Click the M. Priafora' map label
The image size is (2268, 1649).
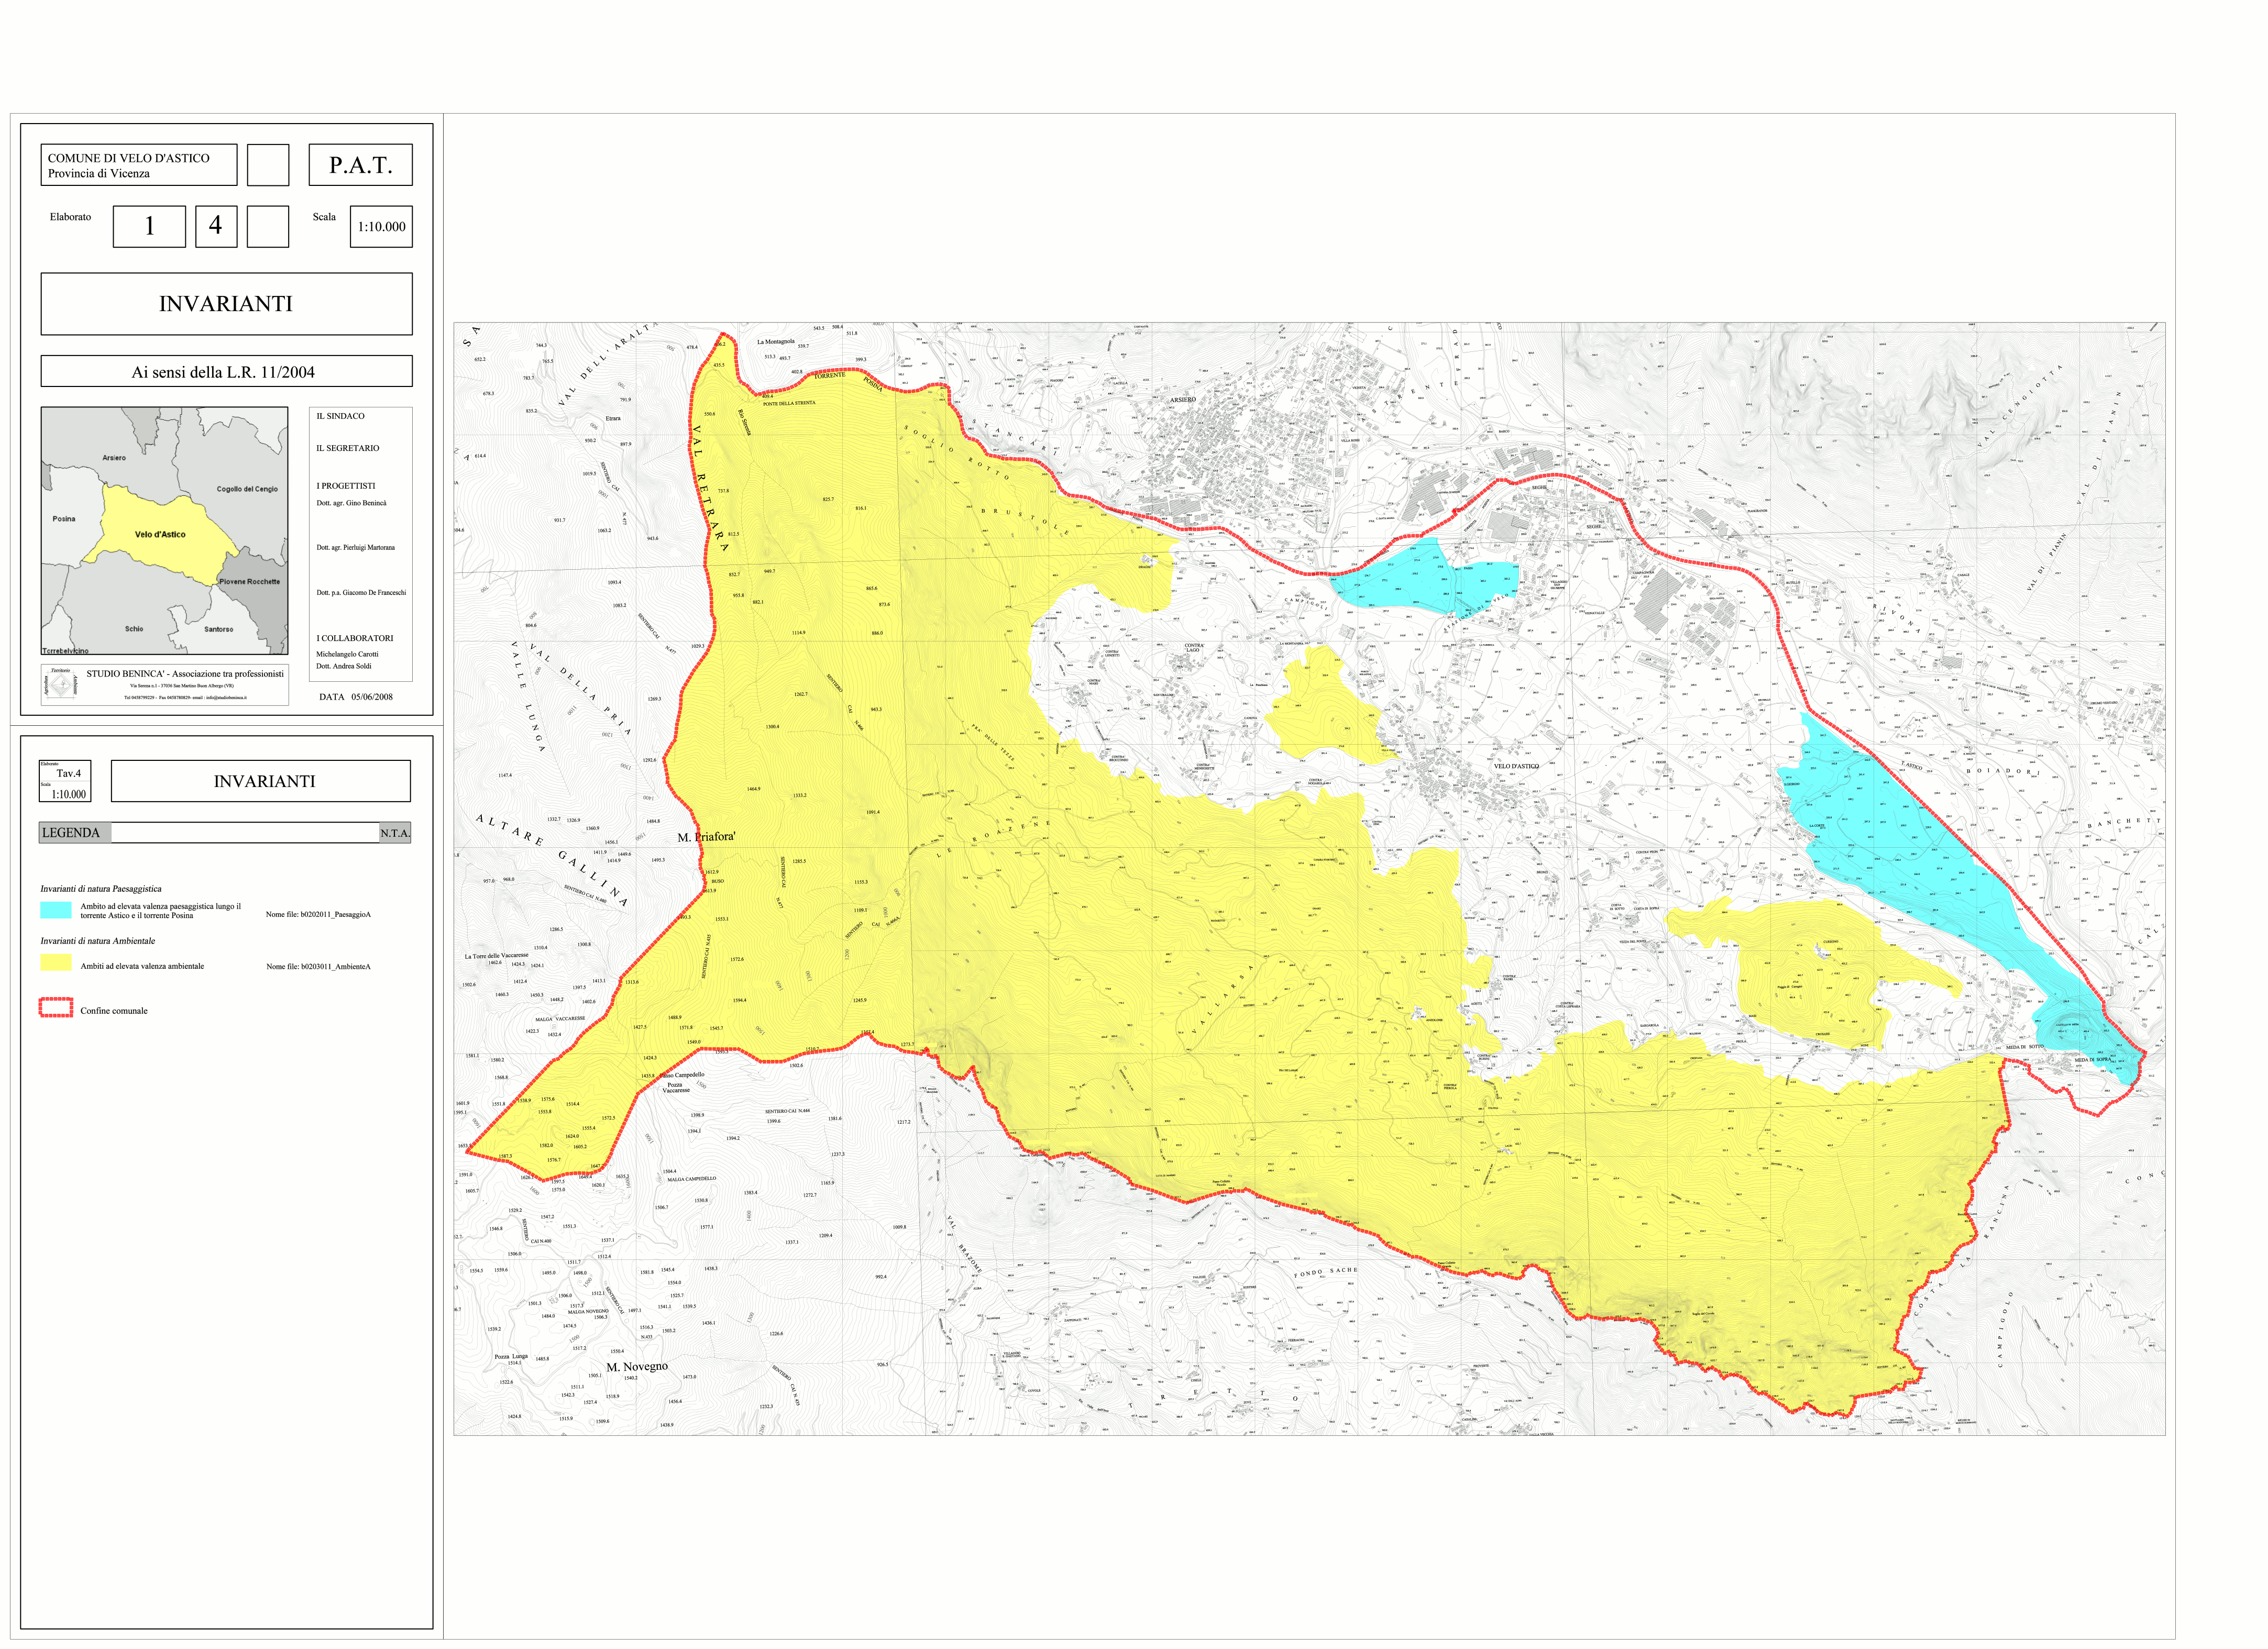tap(706, 837)
